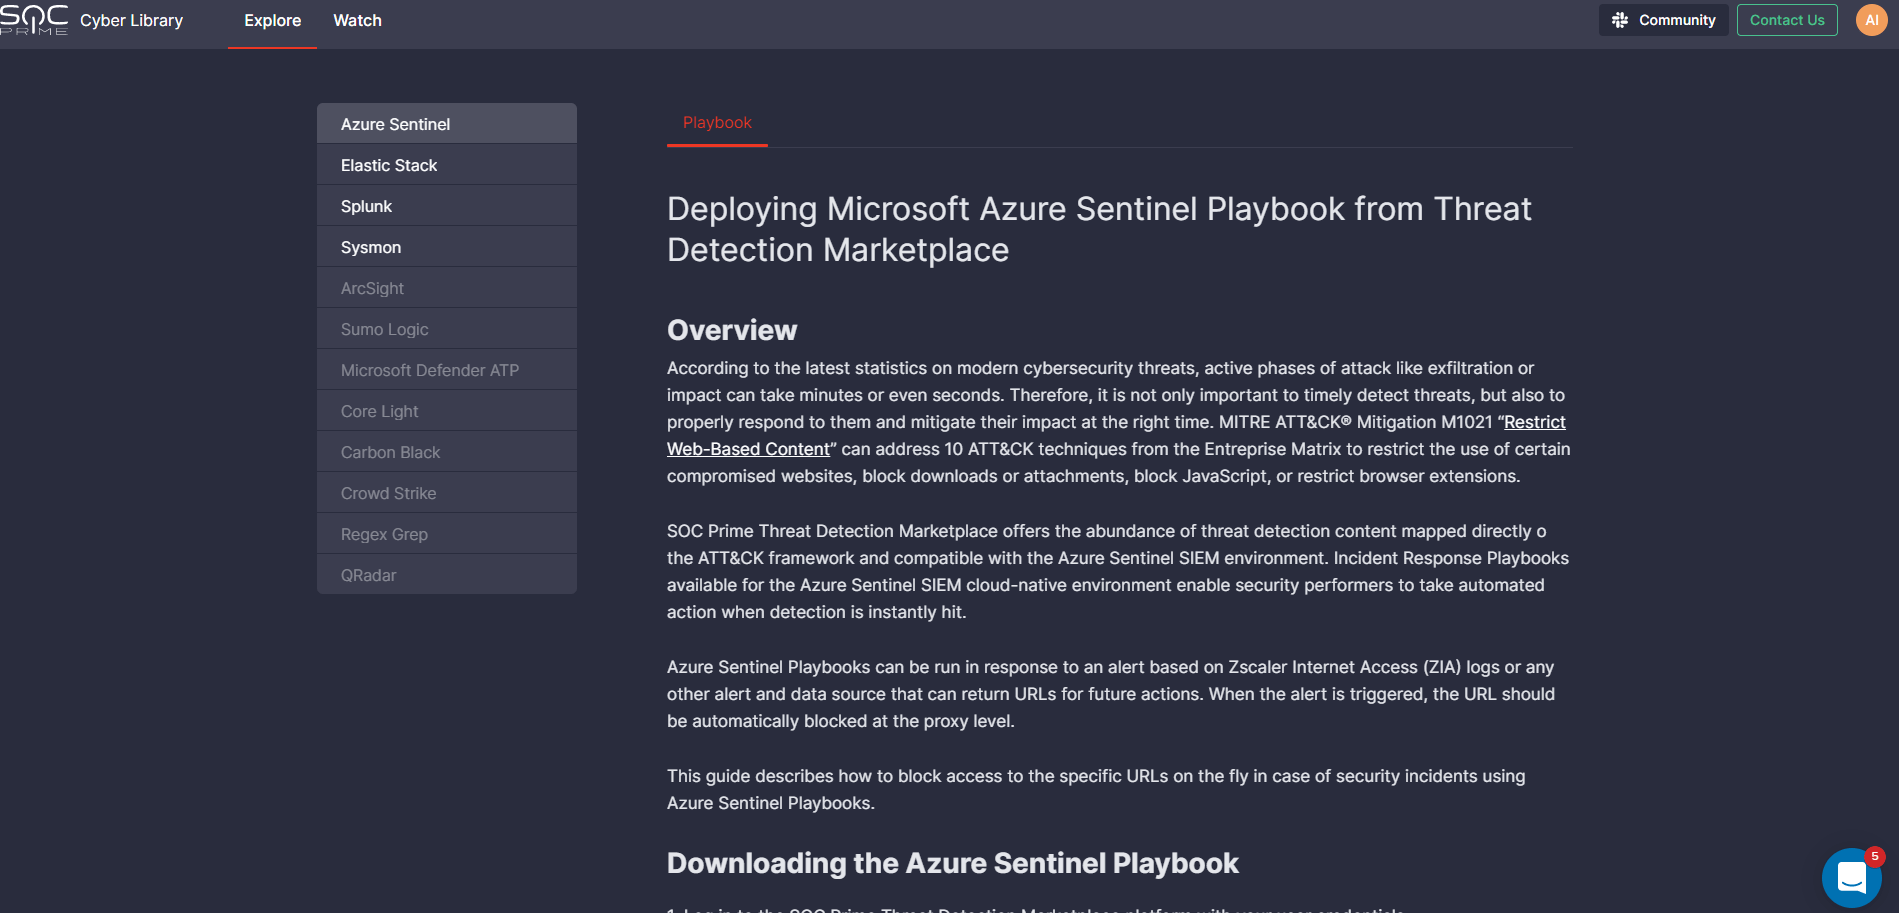Select Elastic Stack in the sidebar
1899x913 pixels.
pos(446,164)
